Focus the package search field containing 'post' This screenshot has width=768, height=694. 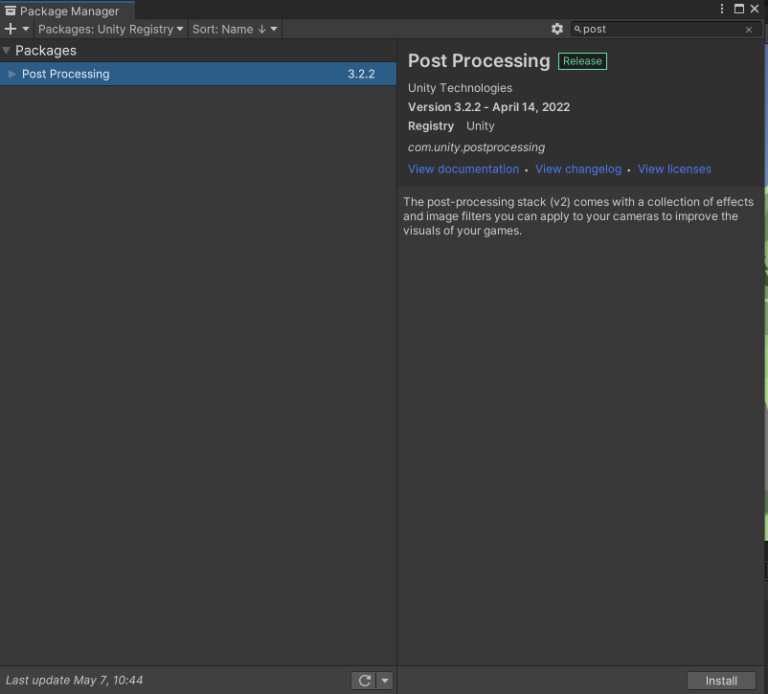660,29
